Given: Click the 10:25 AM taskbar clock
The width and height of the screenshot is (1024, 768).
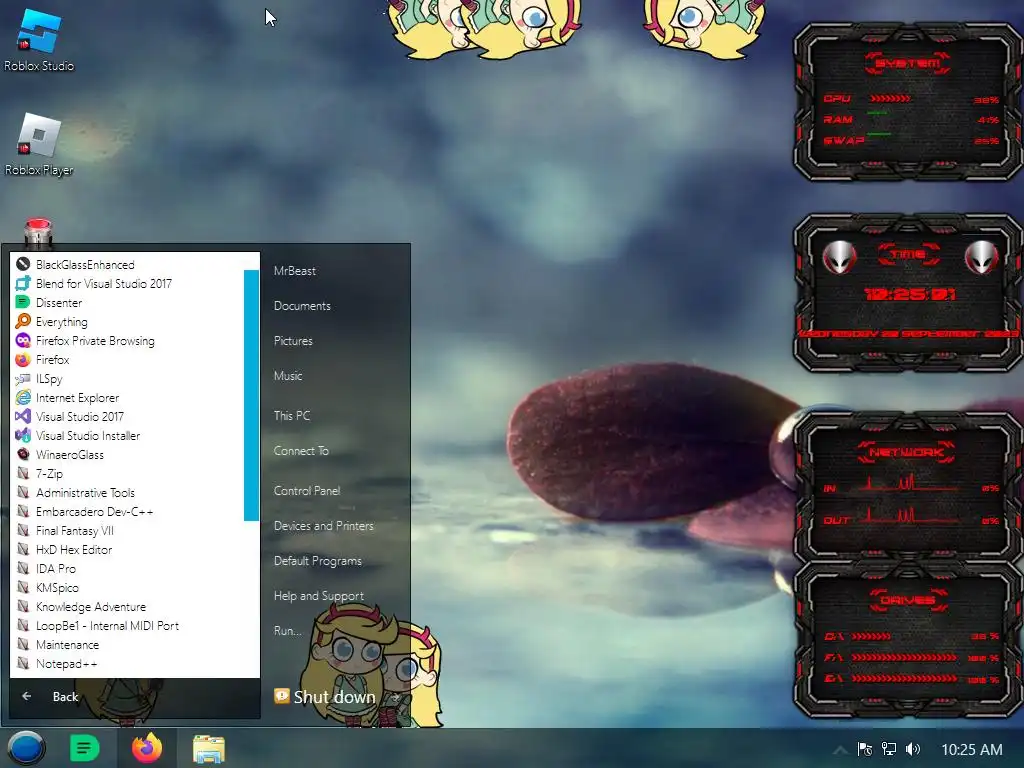Looking at the screenshot, I should 972,750.
